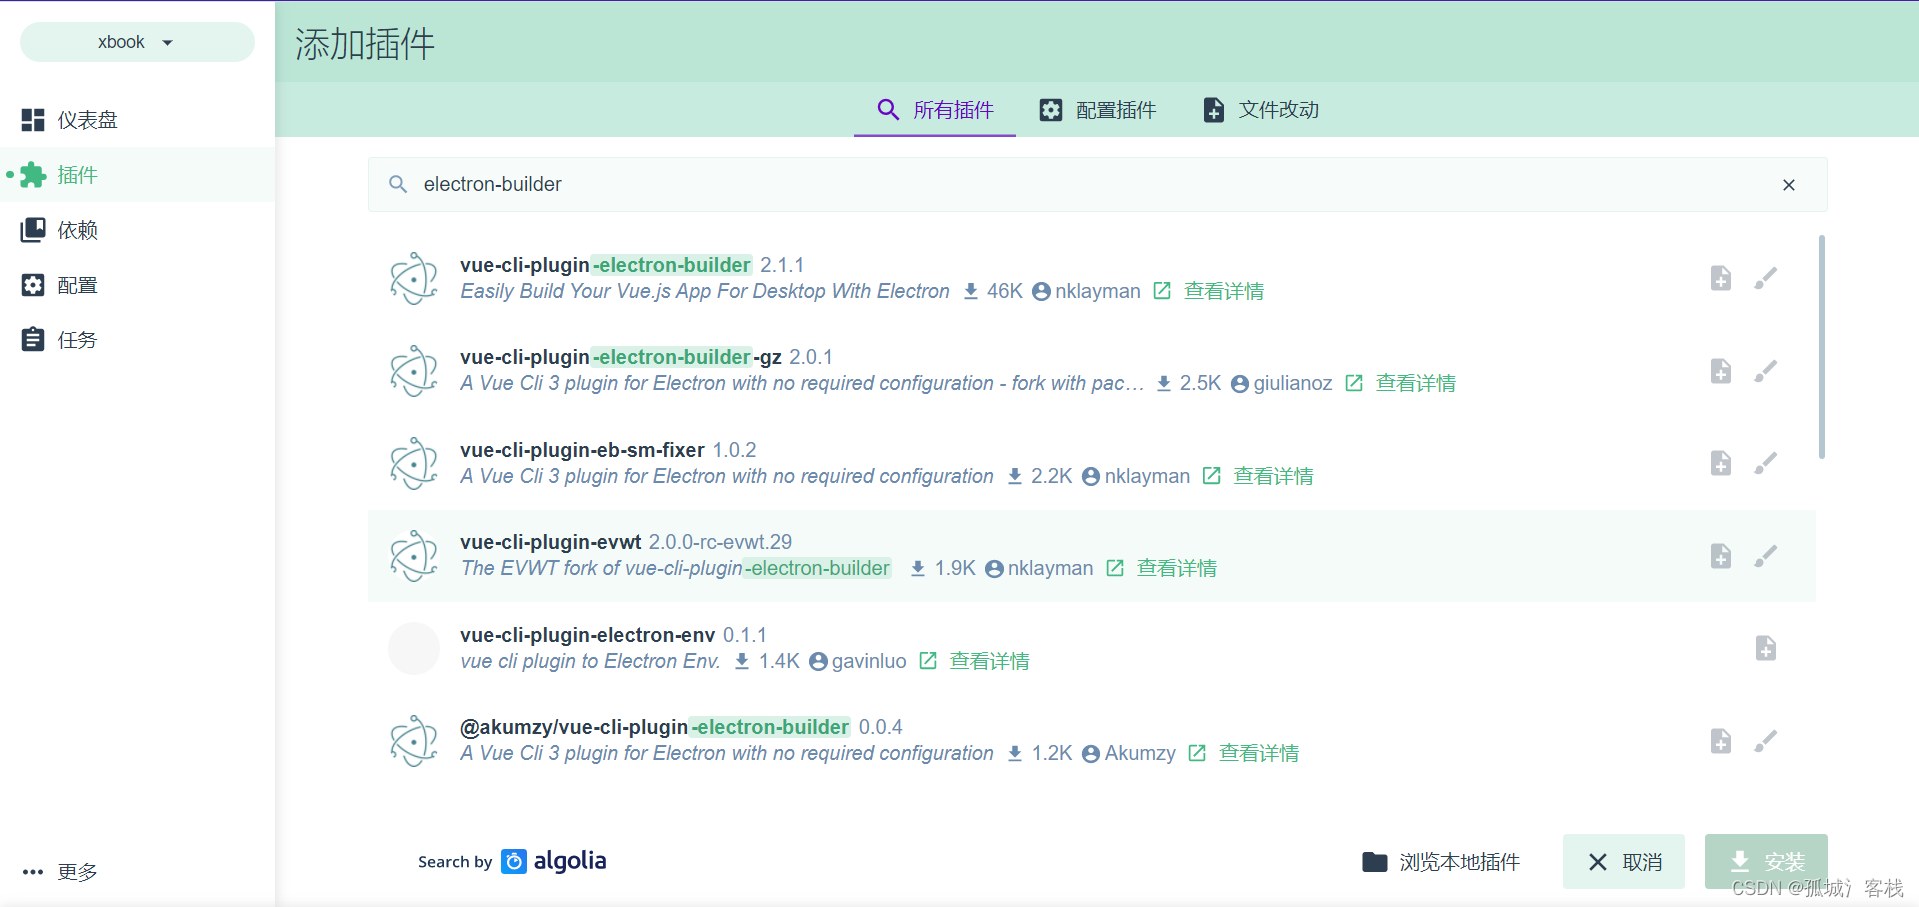Switch to the 所有插件 tab
The height and width of the screenshot is (907, 1919).
[935, 110]
